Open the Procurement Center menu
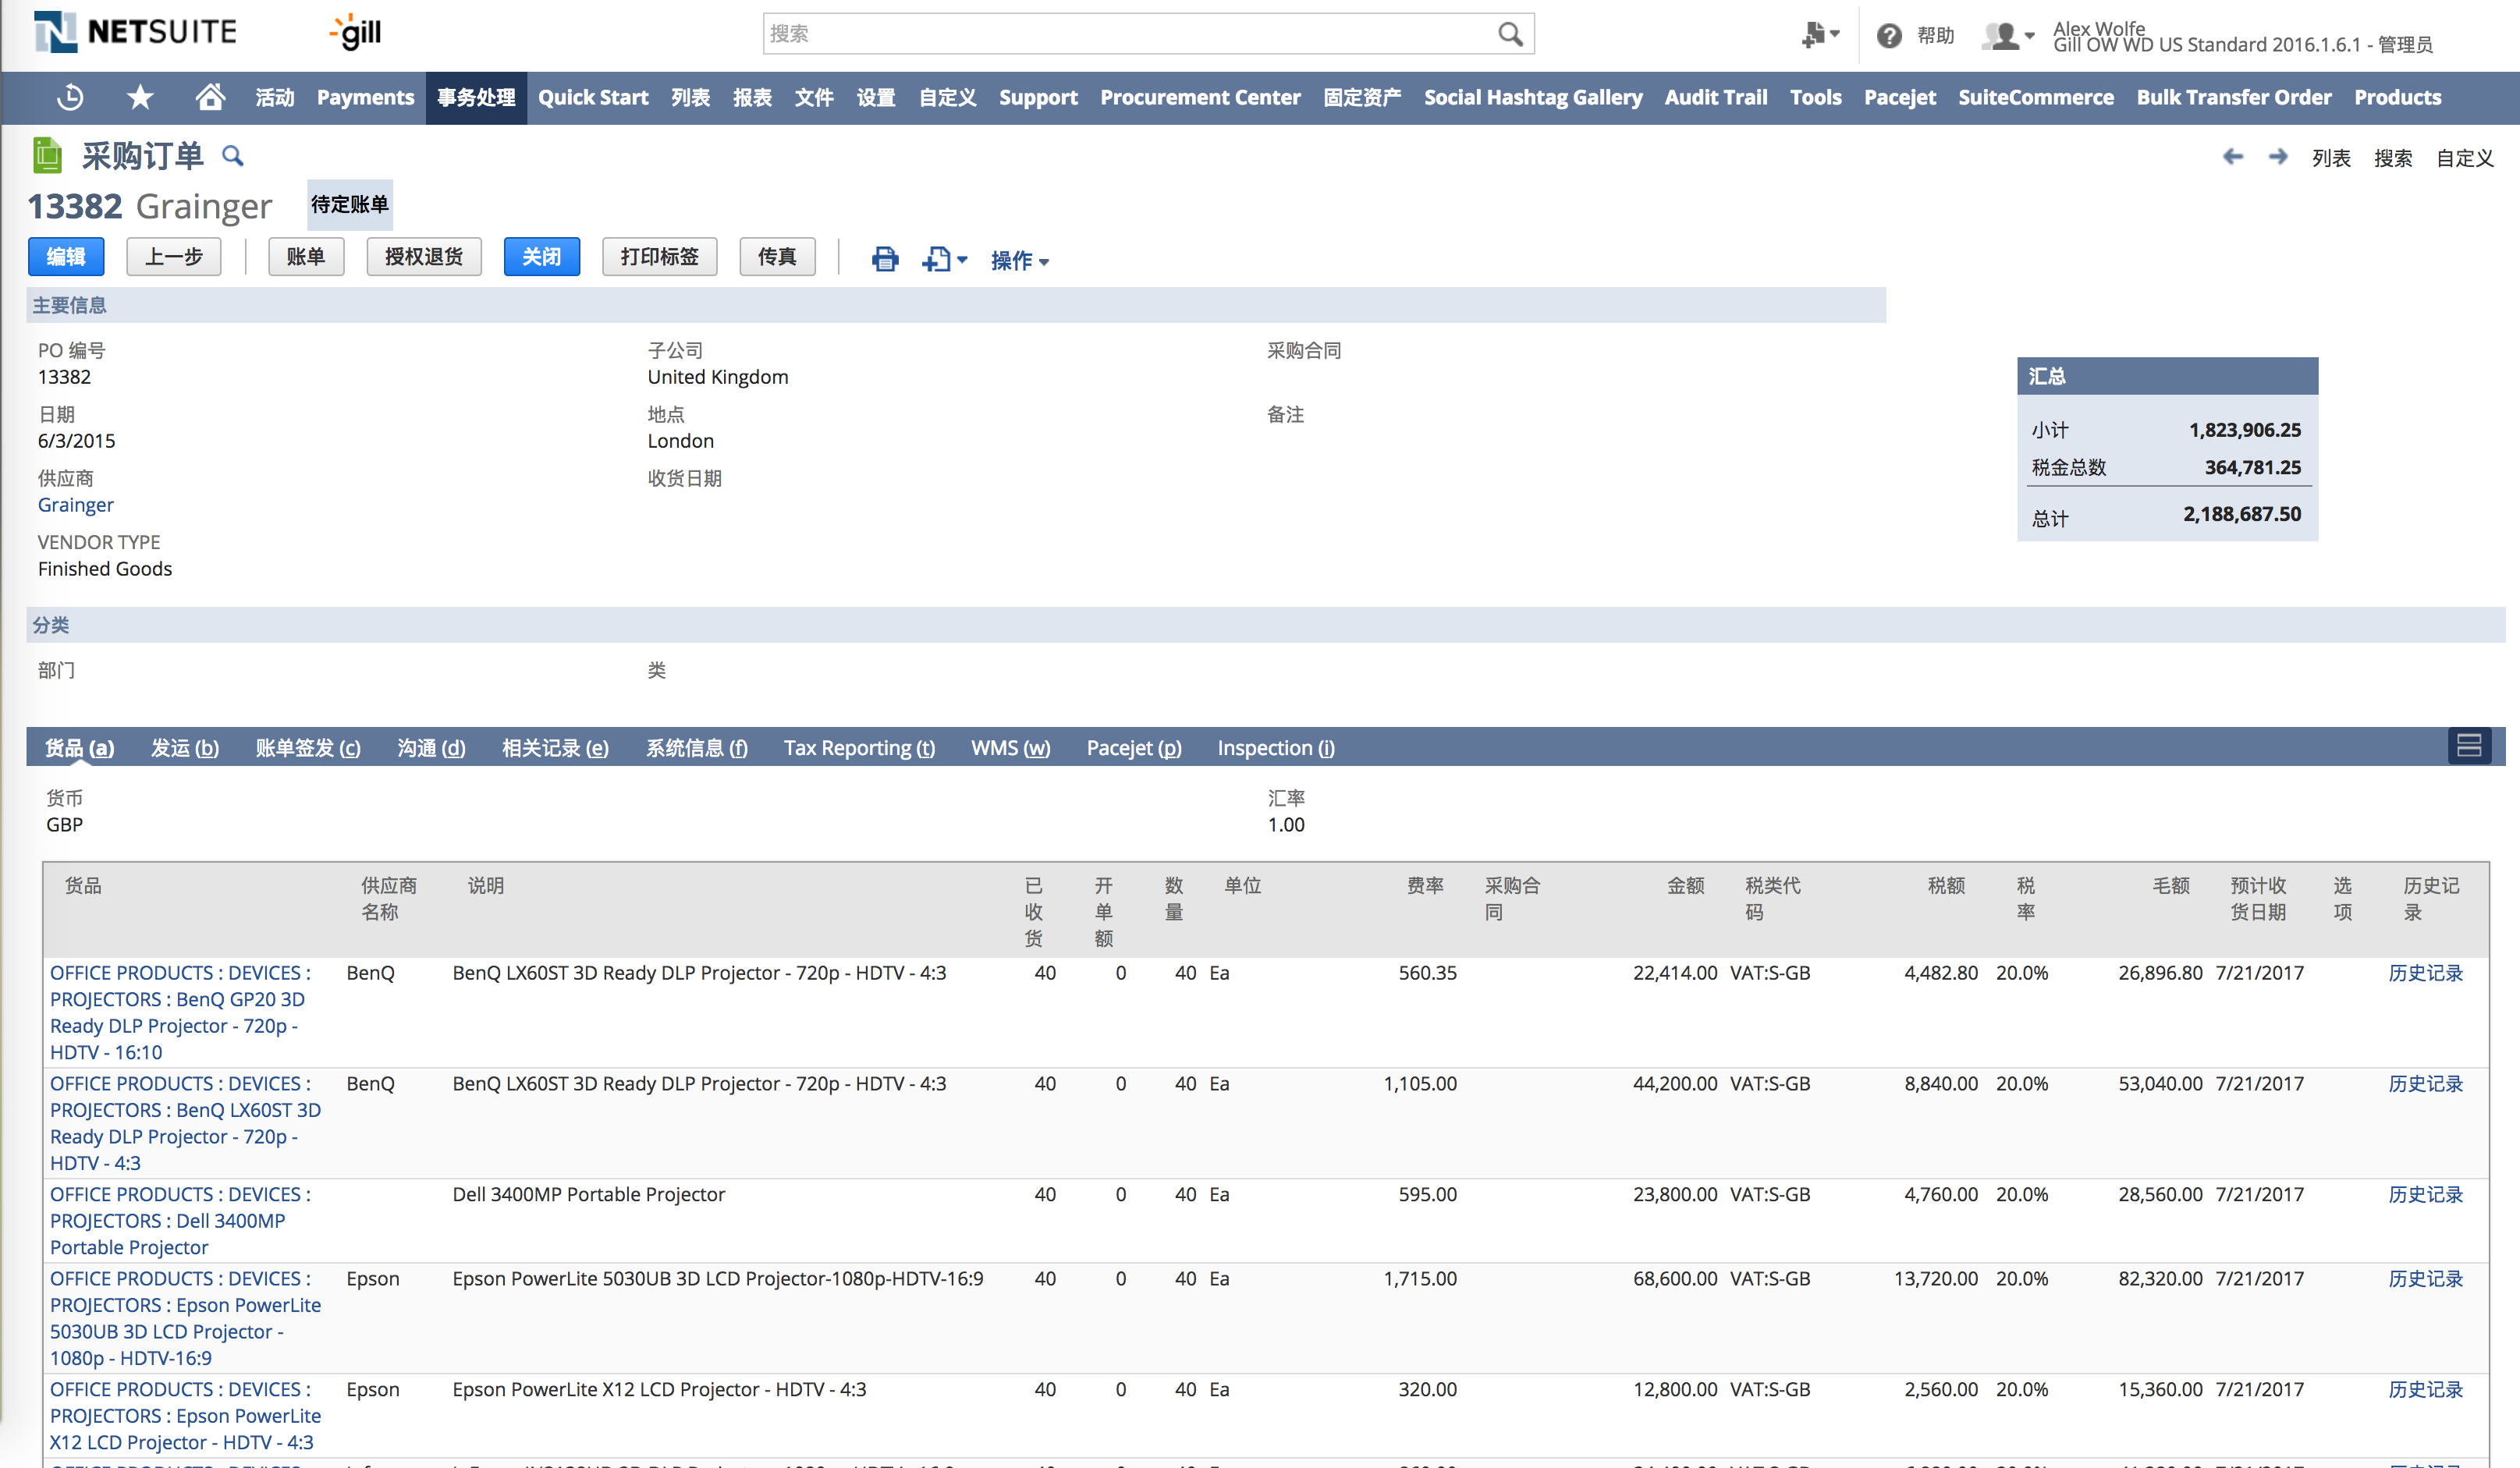 click(x=1199, y=97)
